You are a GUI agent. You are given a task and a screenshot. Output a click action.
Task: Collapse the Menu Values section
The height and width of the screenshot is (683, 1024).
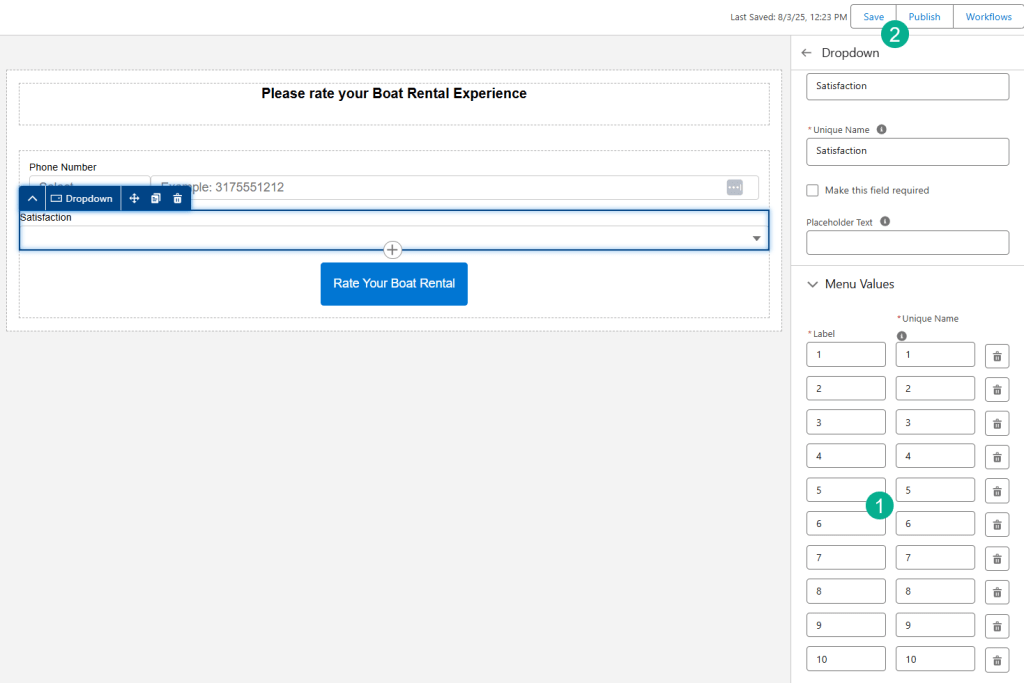[813, 284]
